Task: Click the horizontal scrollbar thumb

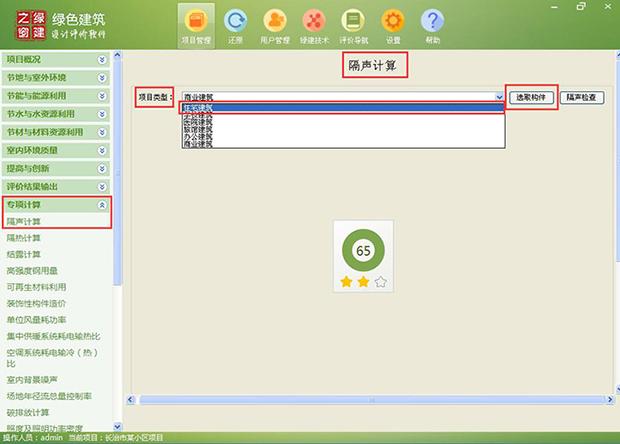Action: [371, 400]
